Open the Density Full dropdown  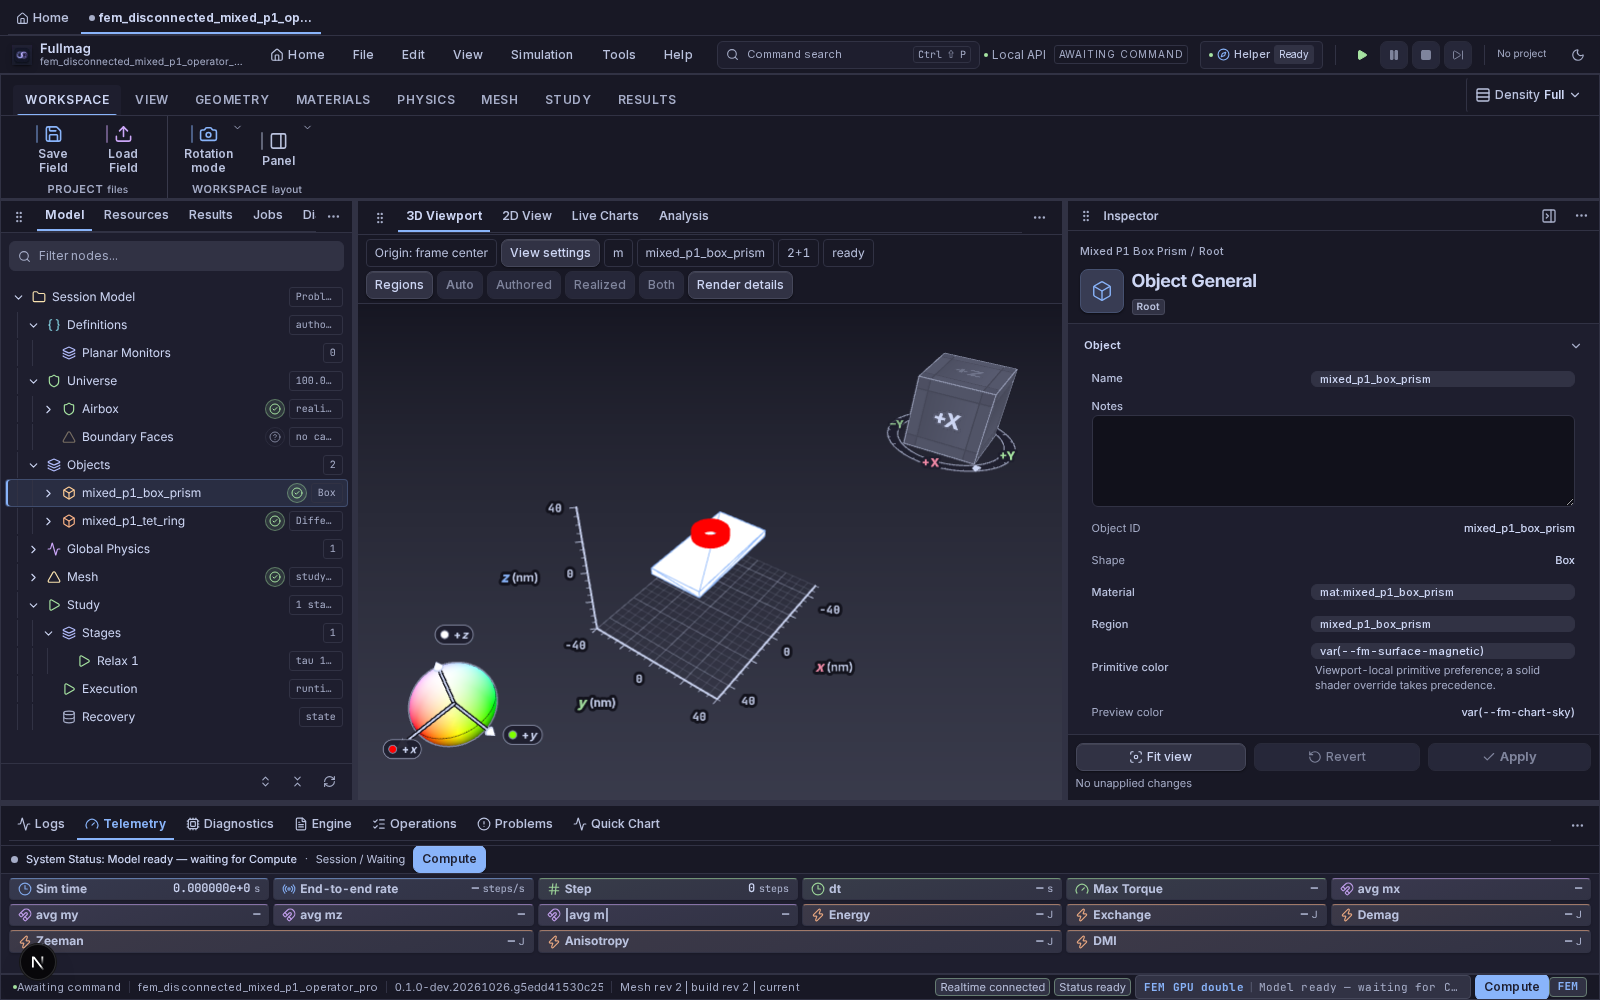coord(1528,95)
